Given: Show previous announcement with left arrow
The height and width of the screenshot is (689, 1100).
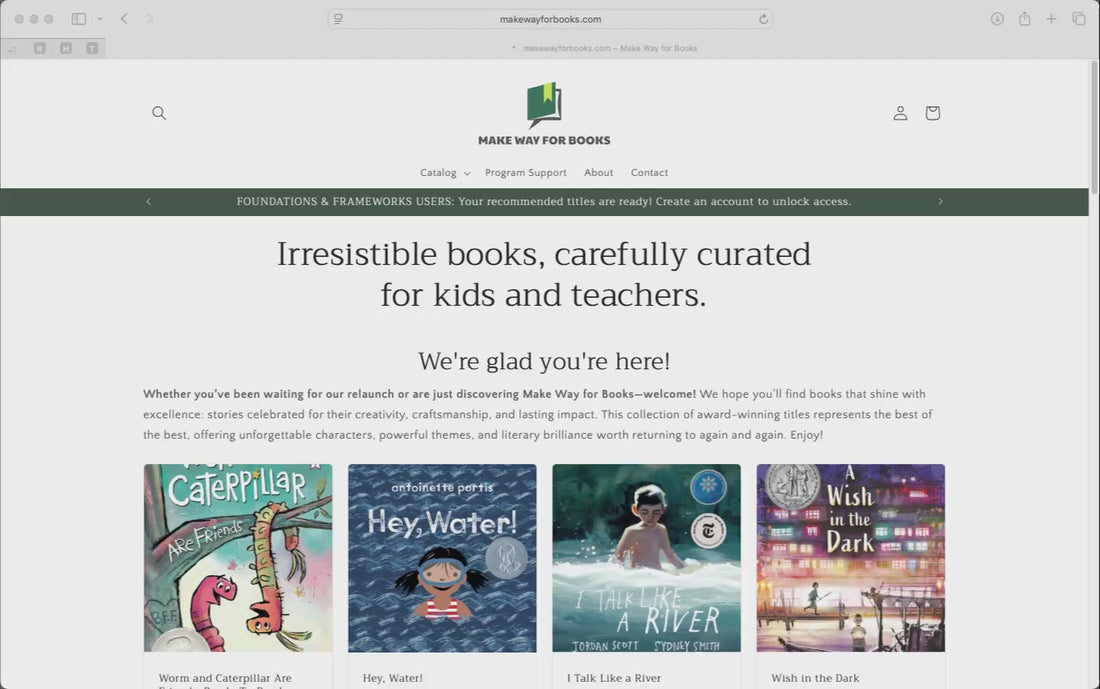Looking at the screenshot, I should pyautogui.click(x=148, y=201).
